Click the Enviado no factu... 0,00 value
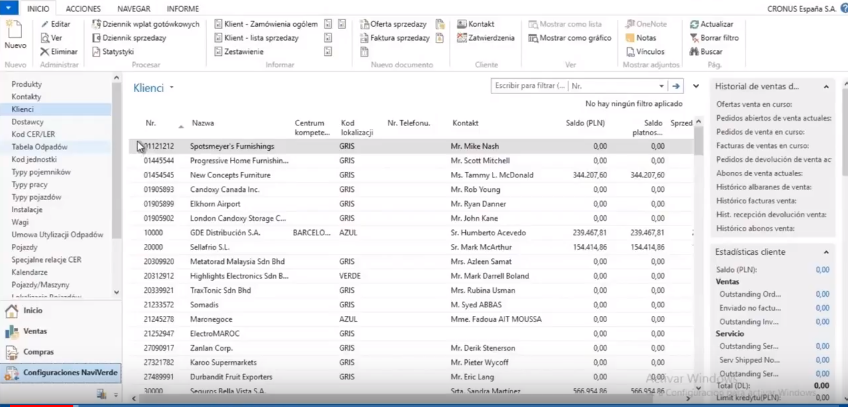 tap(822, 308)
